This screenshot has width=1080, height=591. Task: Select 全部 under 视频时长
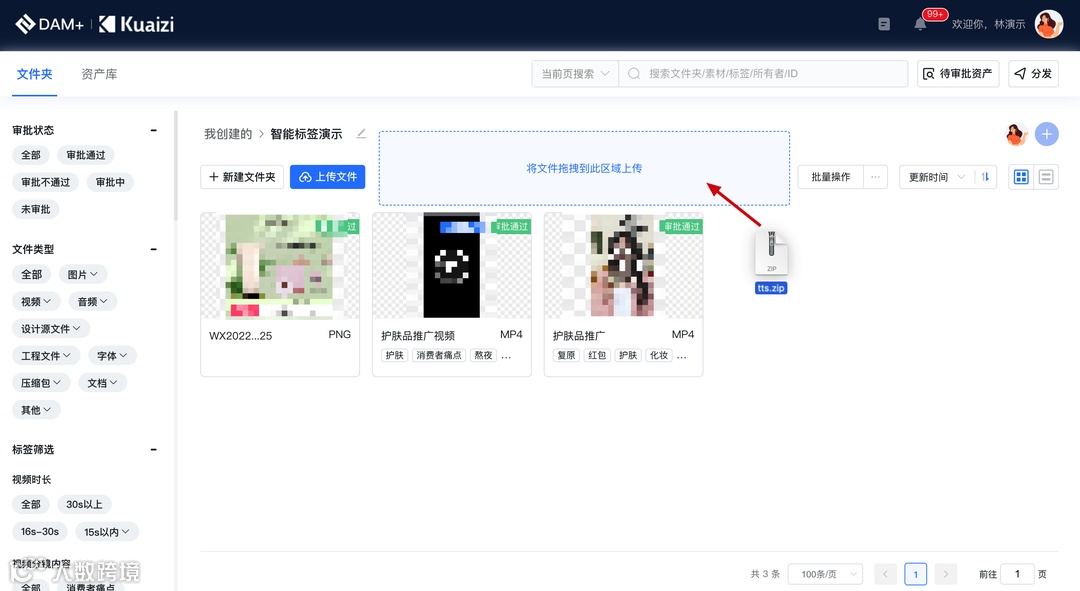[x=31, y=504]
